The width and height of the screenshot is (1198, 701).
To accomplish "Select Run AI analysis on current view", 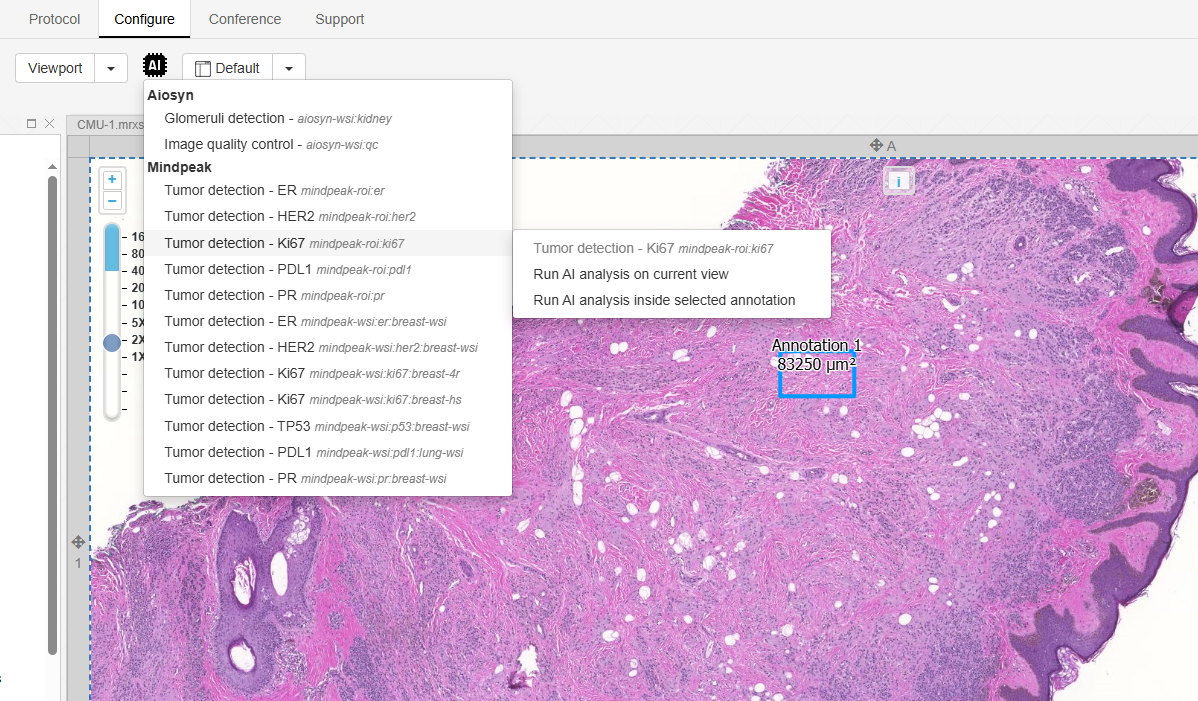I will pos(630,274).
